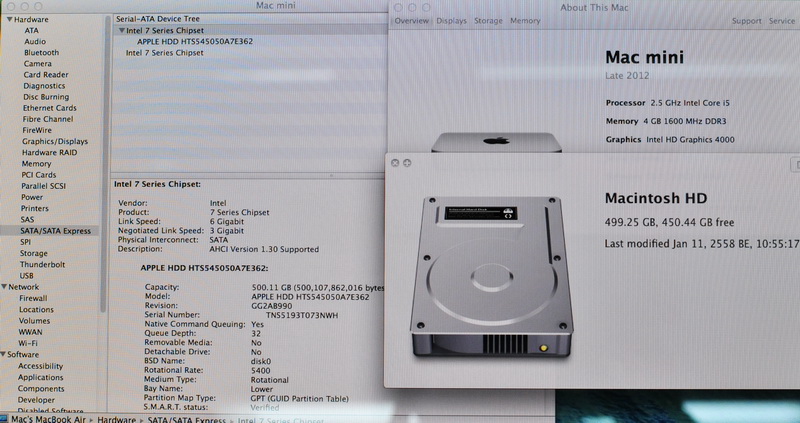The height and width of the screenshot is (423, 800).
Task: Click the Macintosh HD hard drive icon
Action: click(x=491, y=277)
